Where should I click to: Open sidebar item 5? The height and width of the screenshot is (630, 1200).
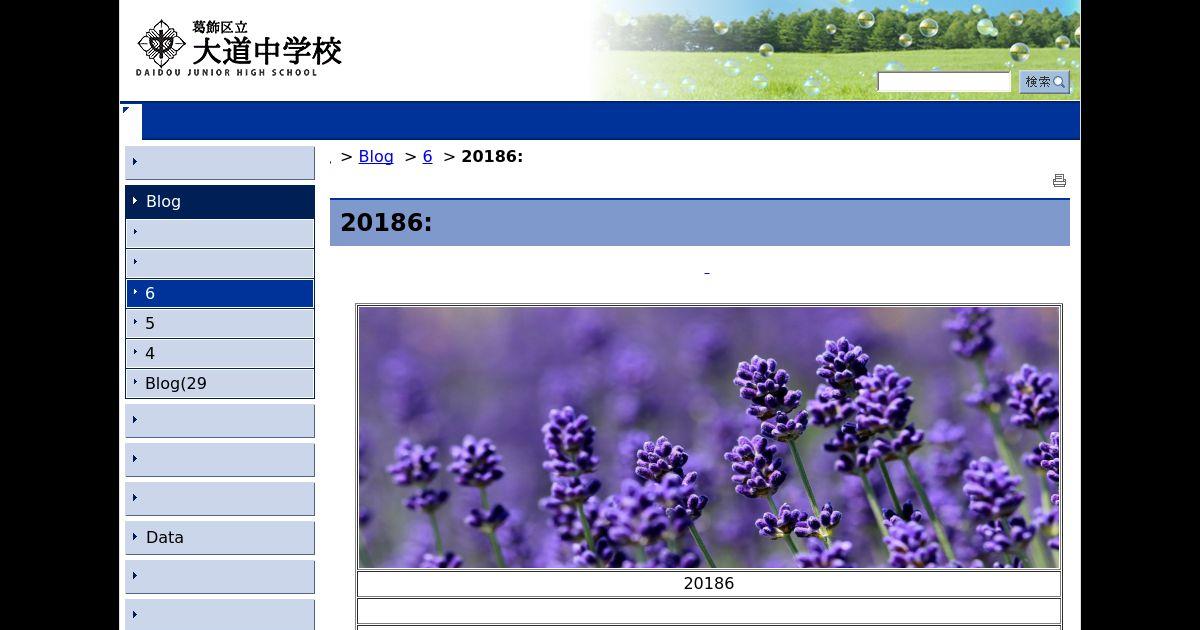point(220,323)
